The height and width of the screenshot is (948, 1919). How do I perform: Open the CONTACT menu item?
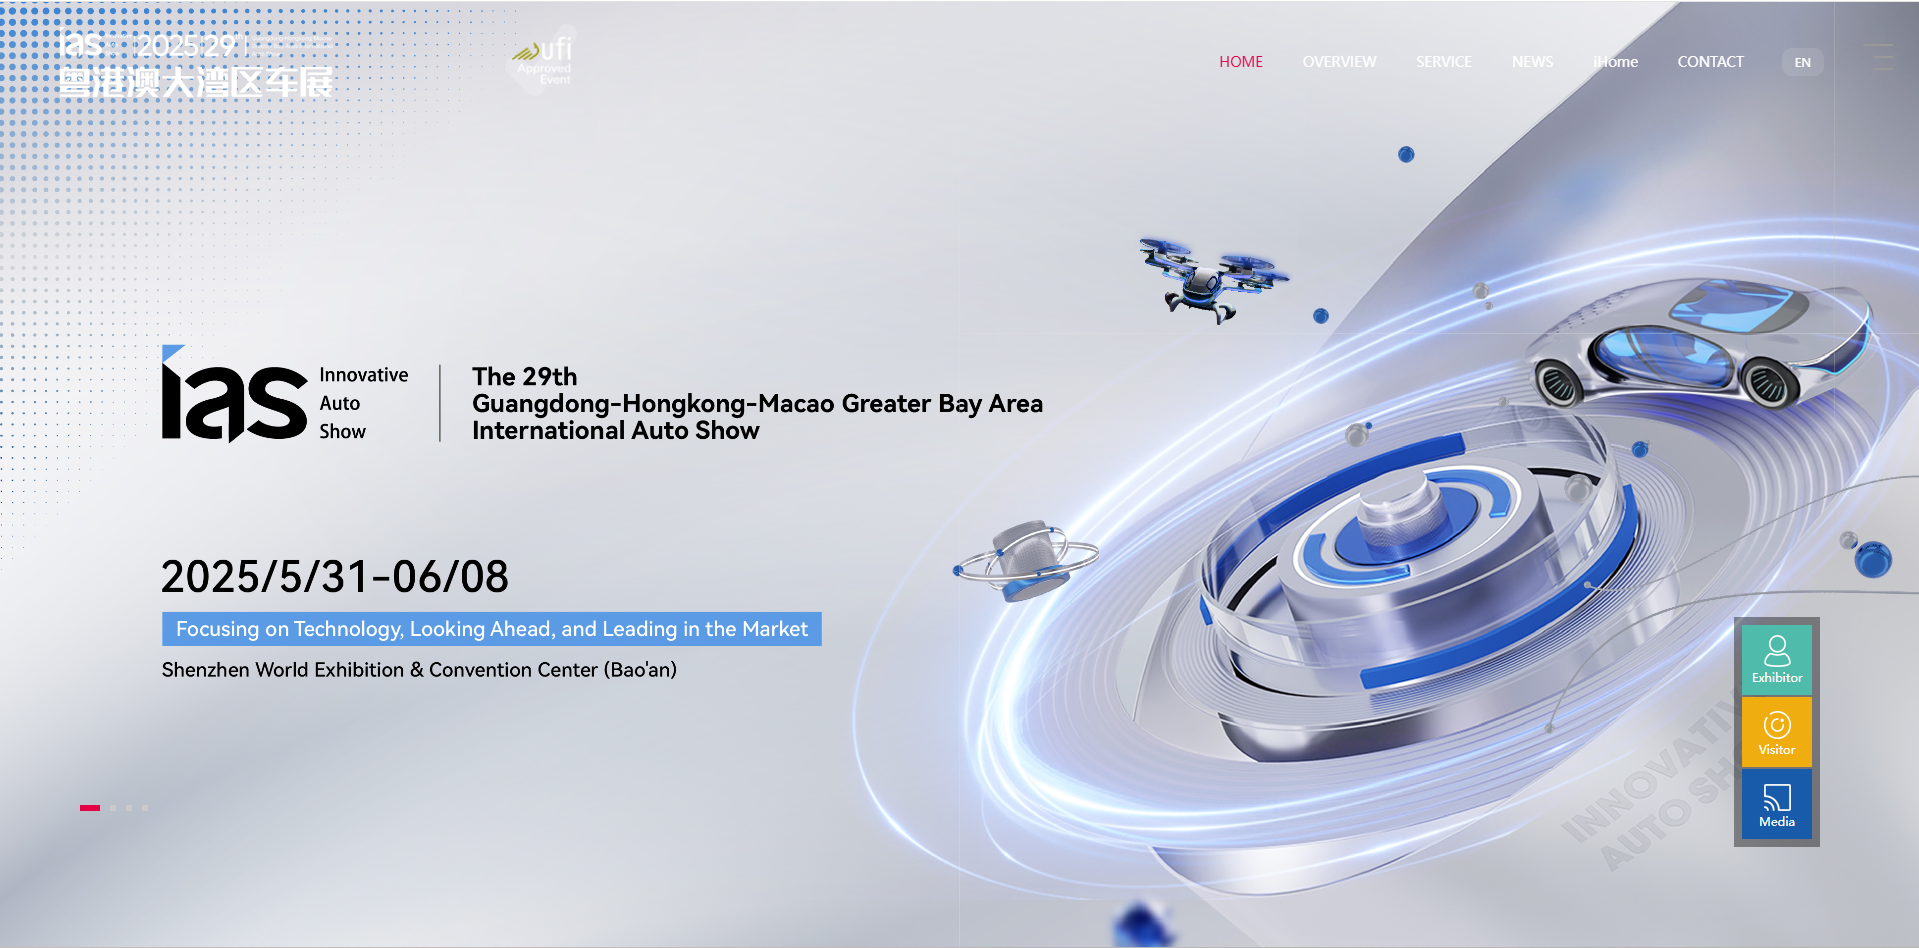coord(1710,62)
